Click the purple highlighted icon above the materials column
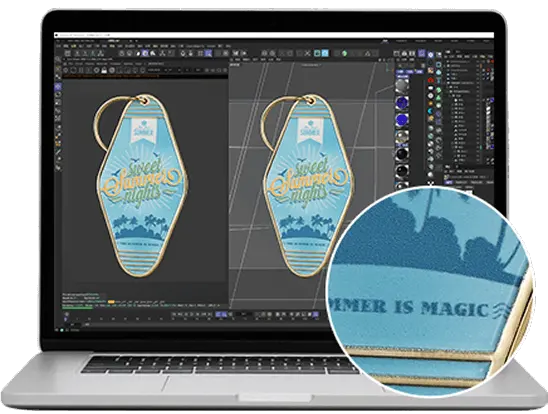Screen dimensions: 548x414 pos(422,53)
